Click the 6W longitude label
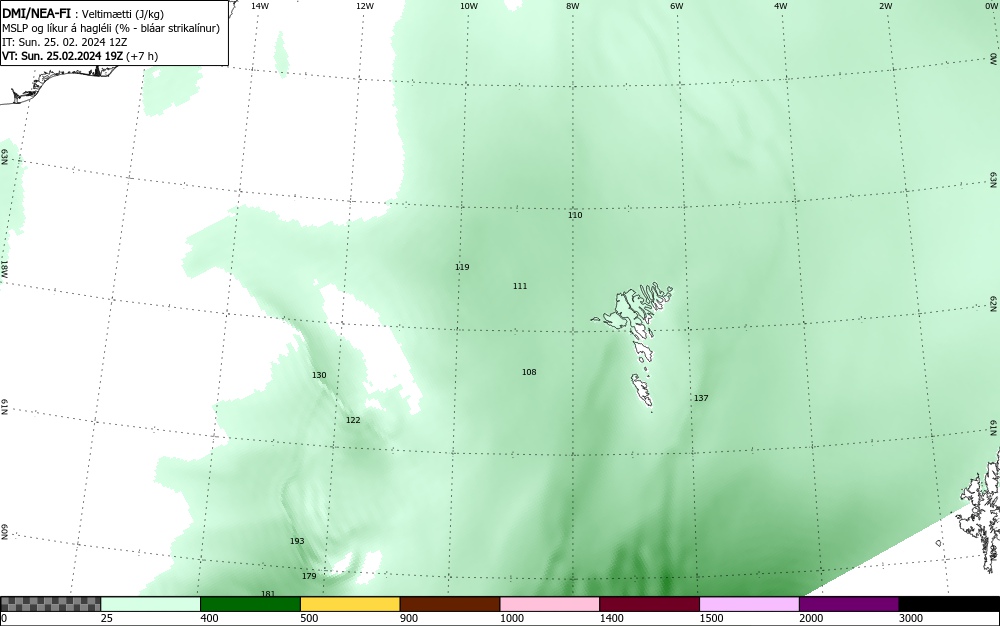The image size is (1000, 626). (x=677, y=6)
